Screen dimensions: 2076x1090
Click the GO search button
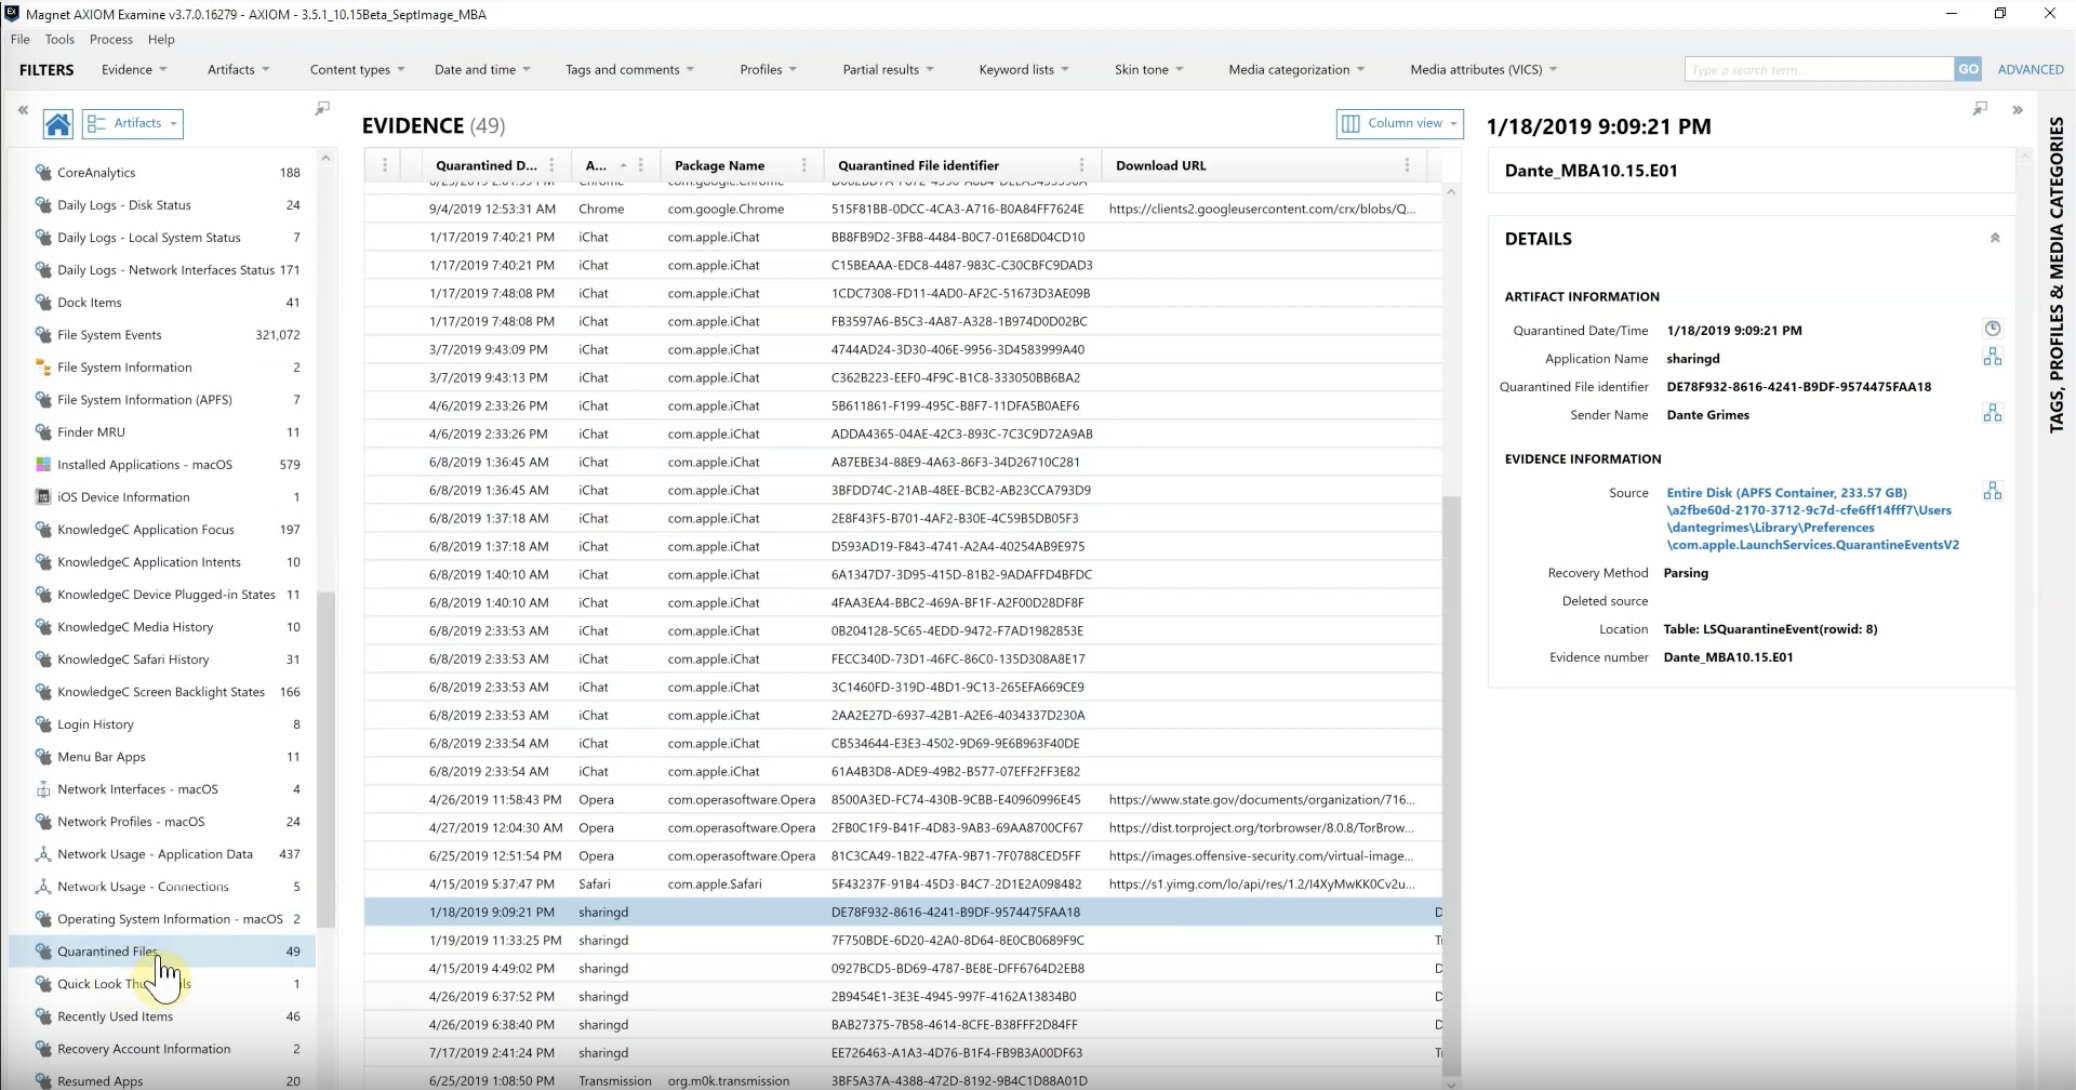[1967, 69]
